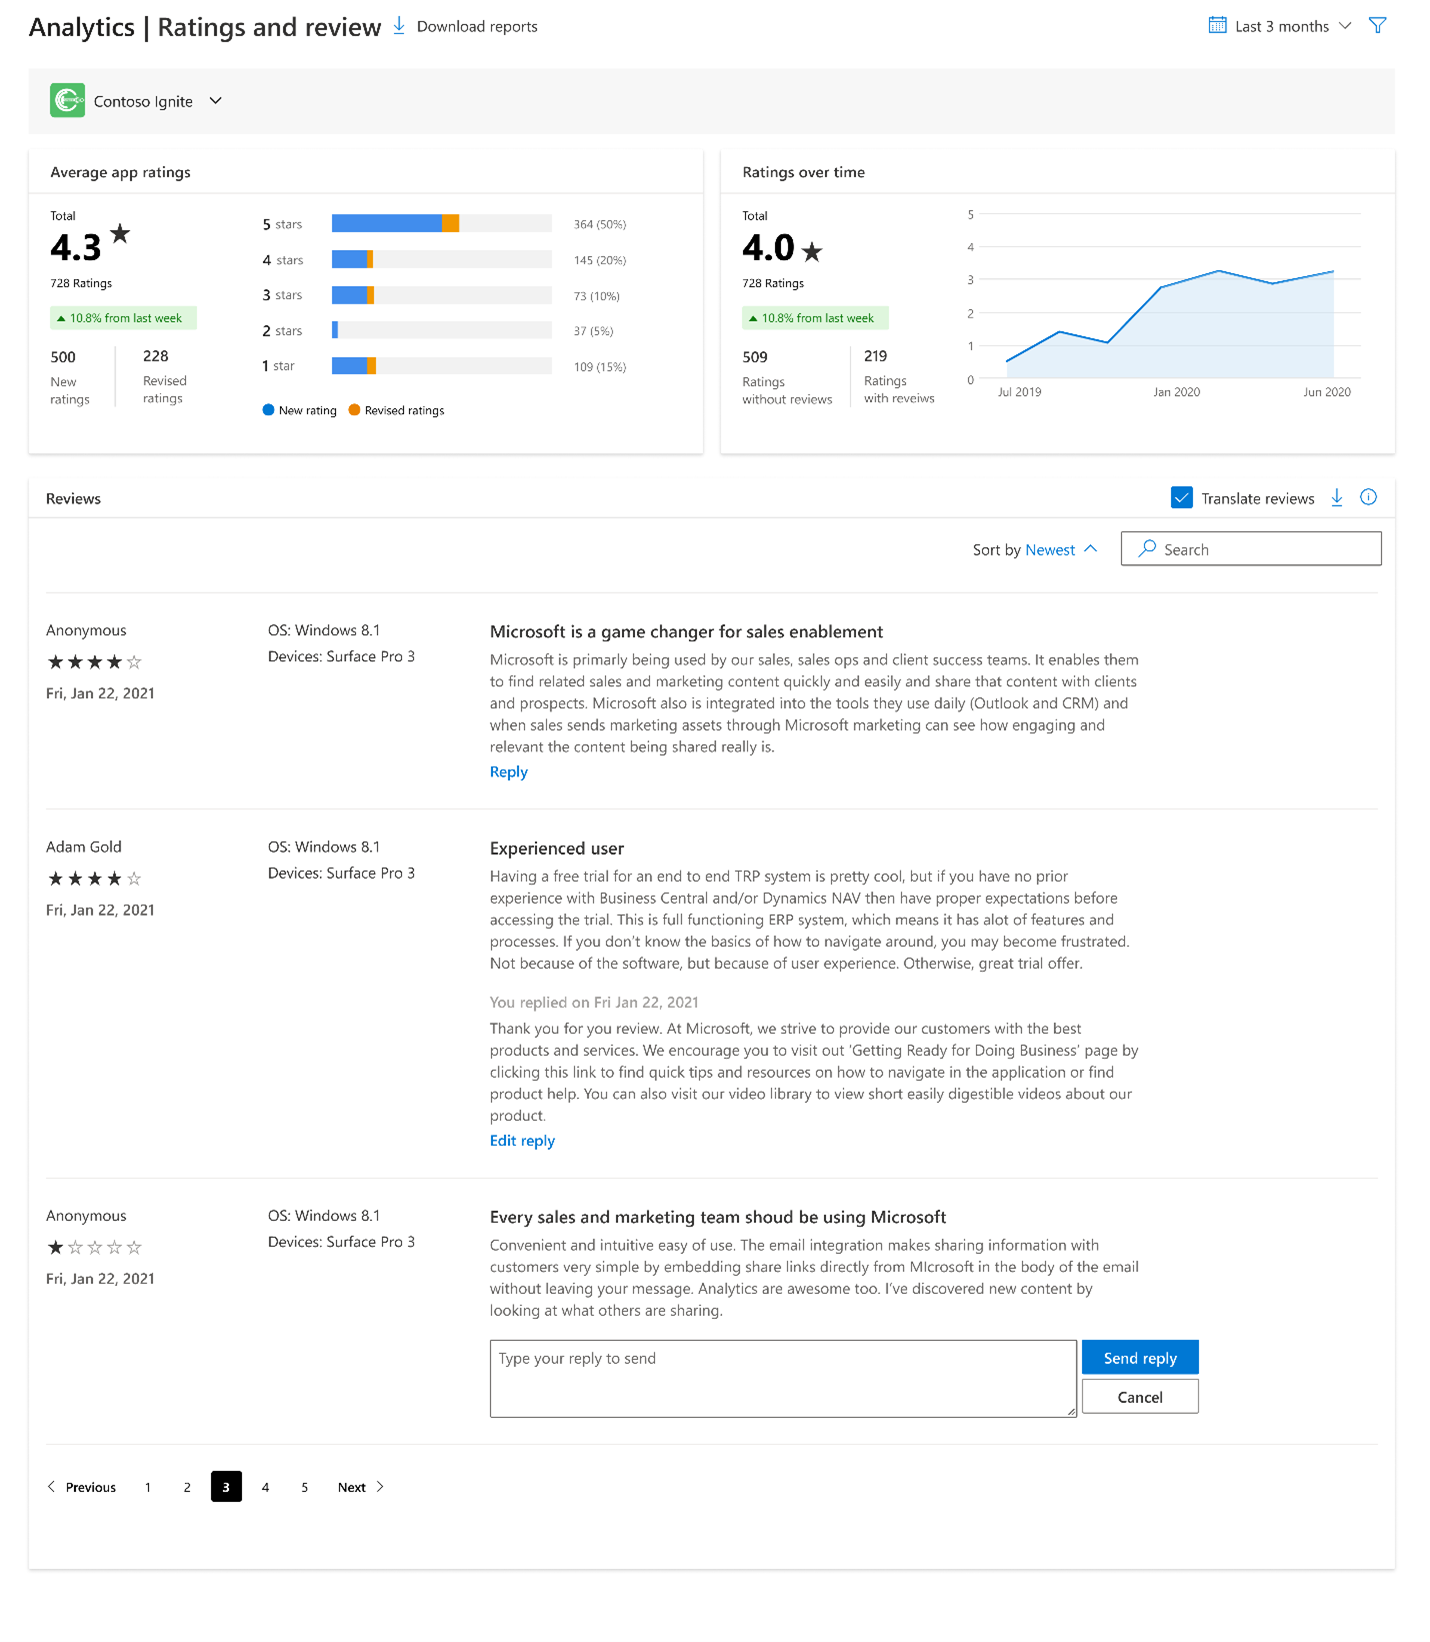Click the 3 stars rating bar
Screen dimensions: 1430x1642
[x=442, y=295]
